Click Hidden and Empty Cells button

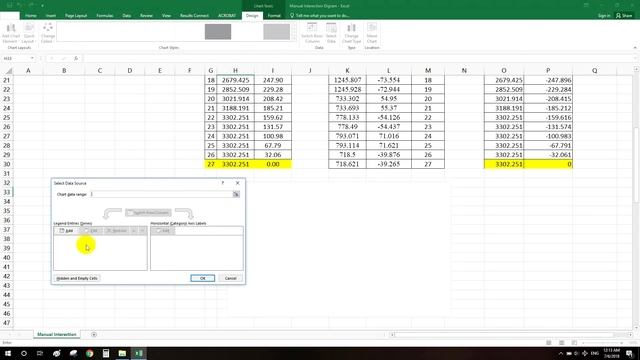[77, 278]
